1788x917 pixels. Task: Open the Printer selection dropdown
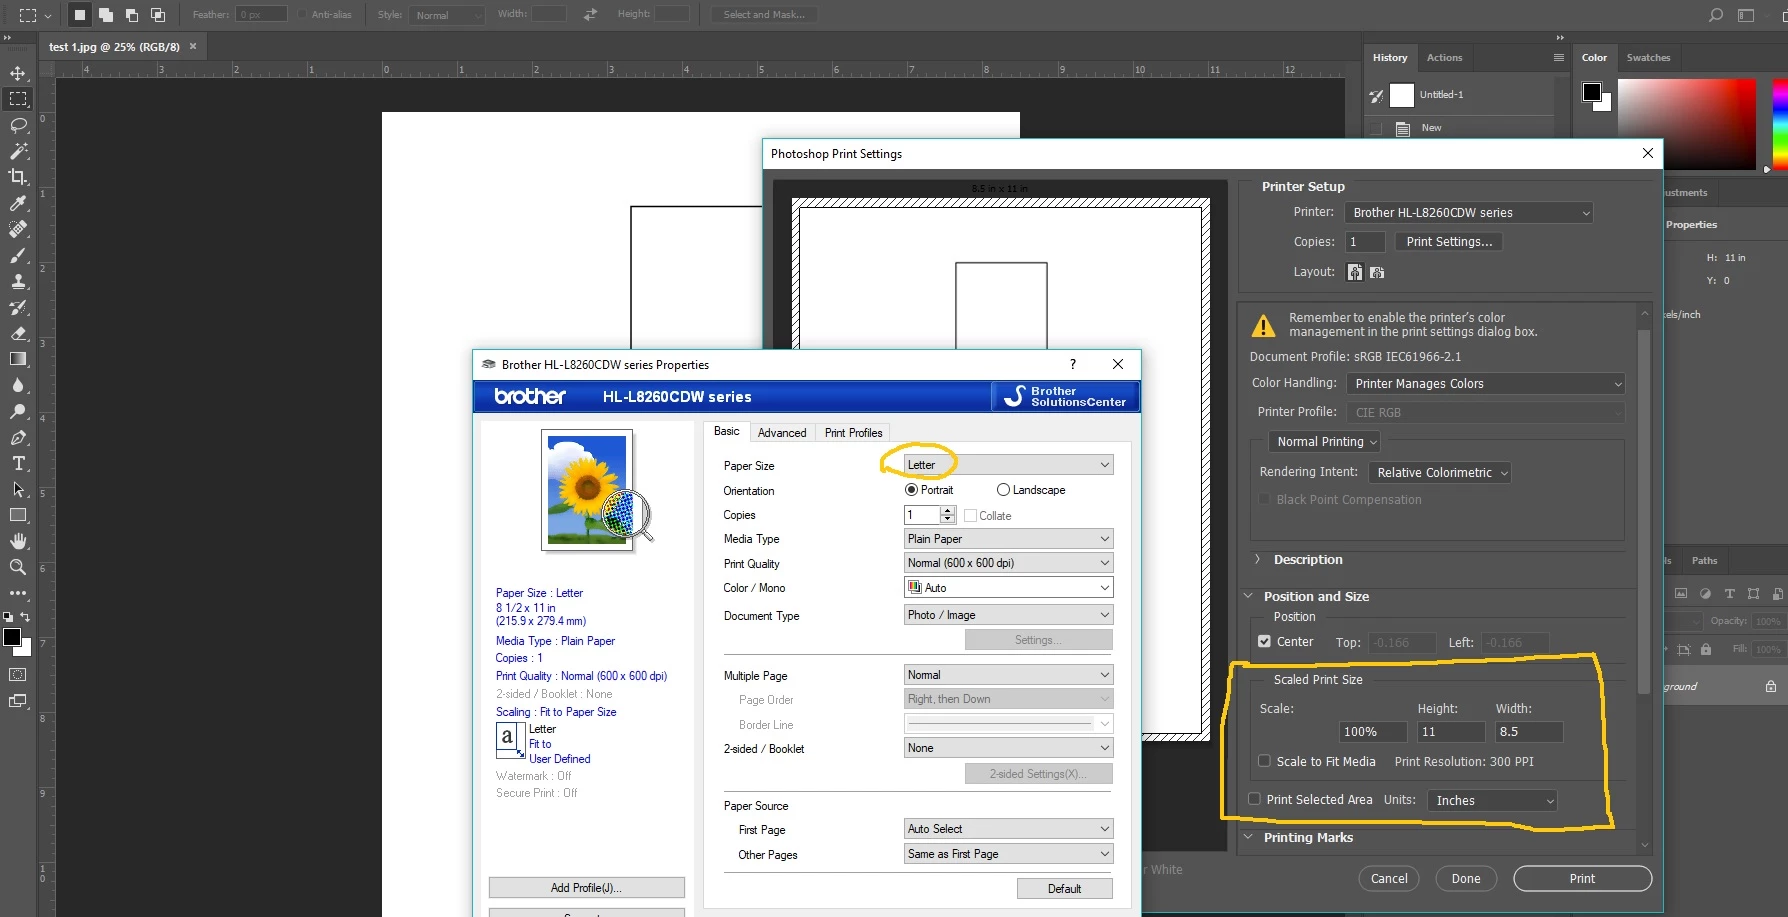tap(1468, 213)
